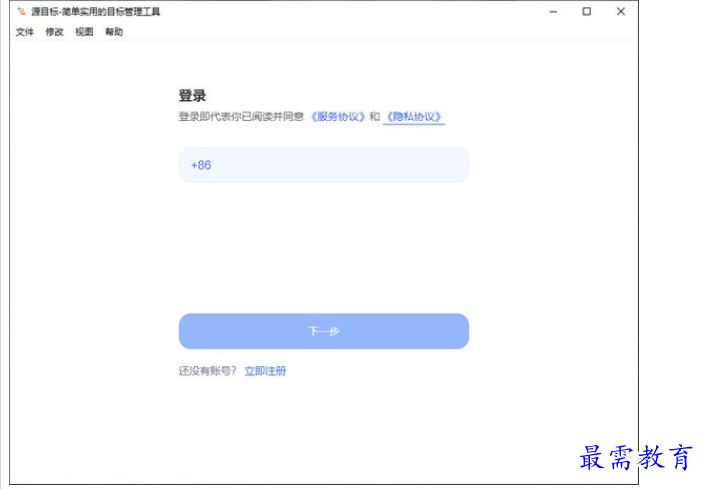Image resolution: width=701 pixels, height=489 pixels.
Task: Maximize the 源目标 window
Action: (x=587, y=12)
